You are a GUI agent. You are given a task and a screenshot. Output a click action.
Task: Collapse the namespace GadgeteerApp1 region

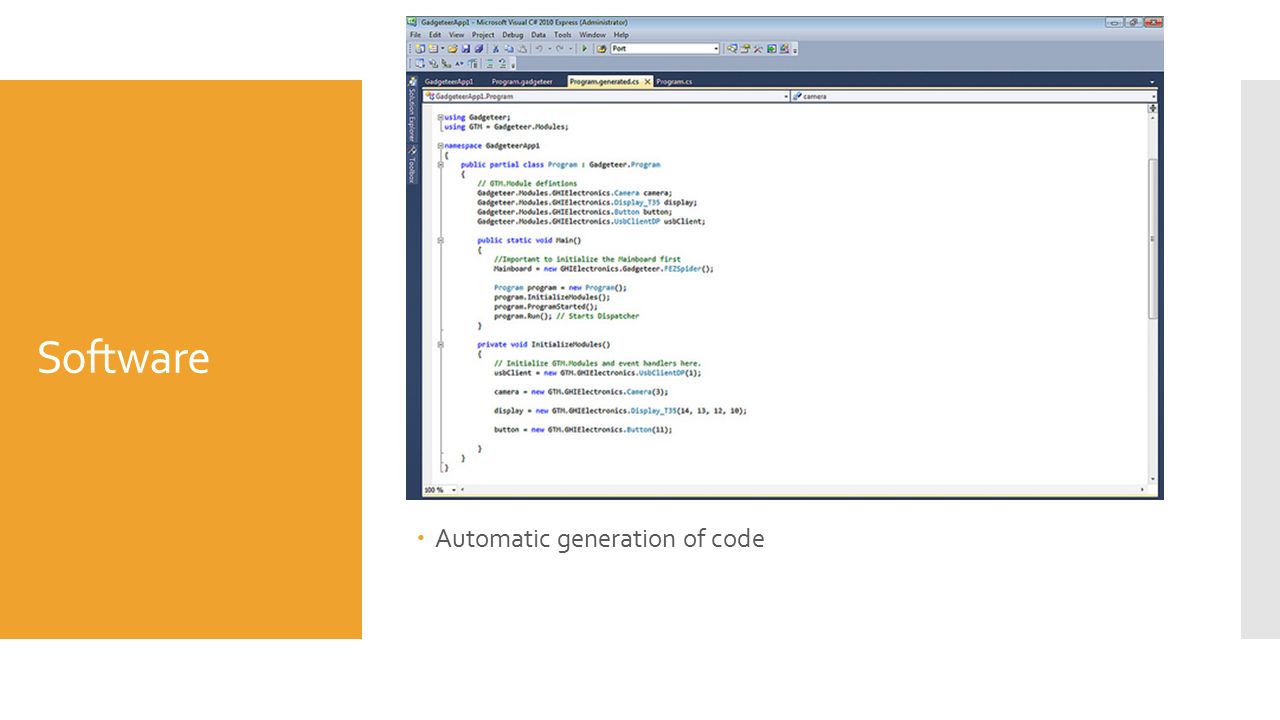click(x=441, y=146)
